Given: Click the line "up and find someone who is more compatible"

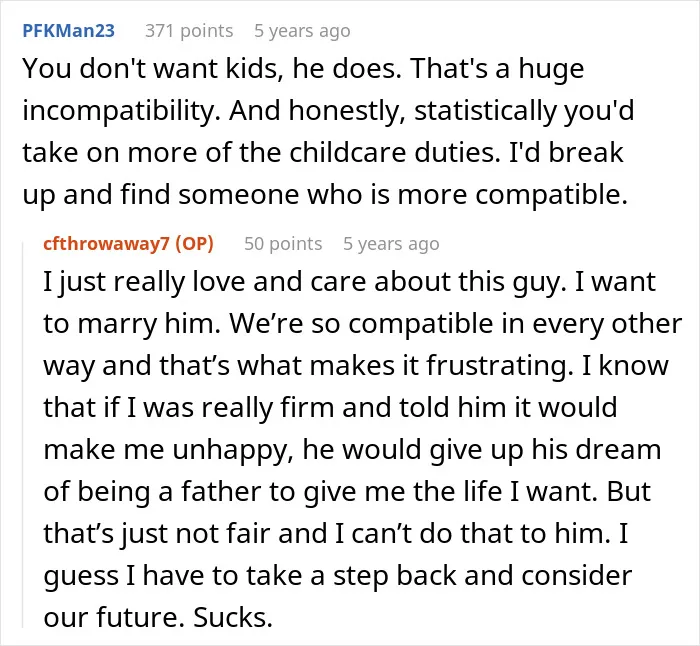Looking at the screenshot, I should point(325,195).
